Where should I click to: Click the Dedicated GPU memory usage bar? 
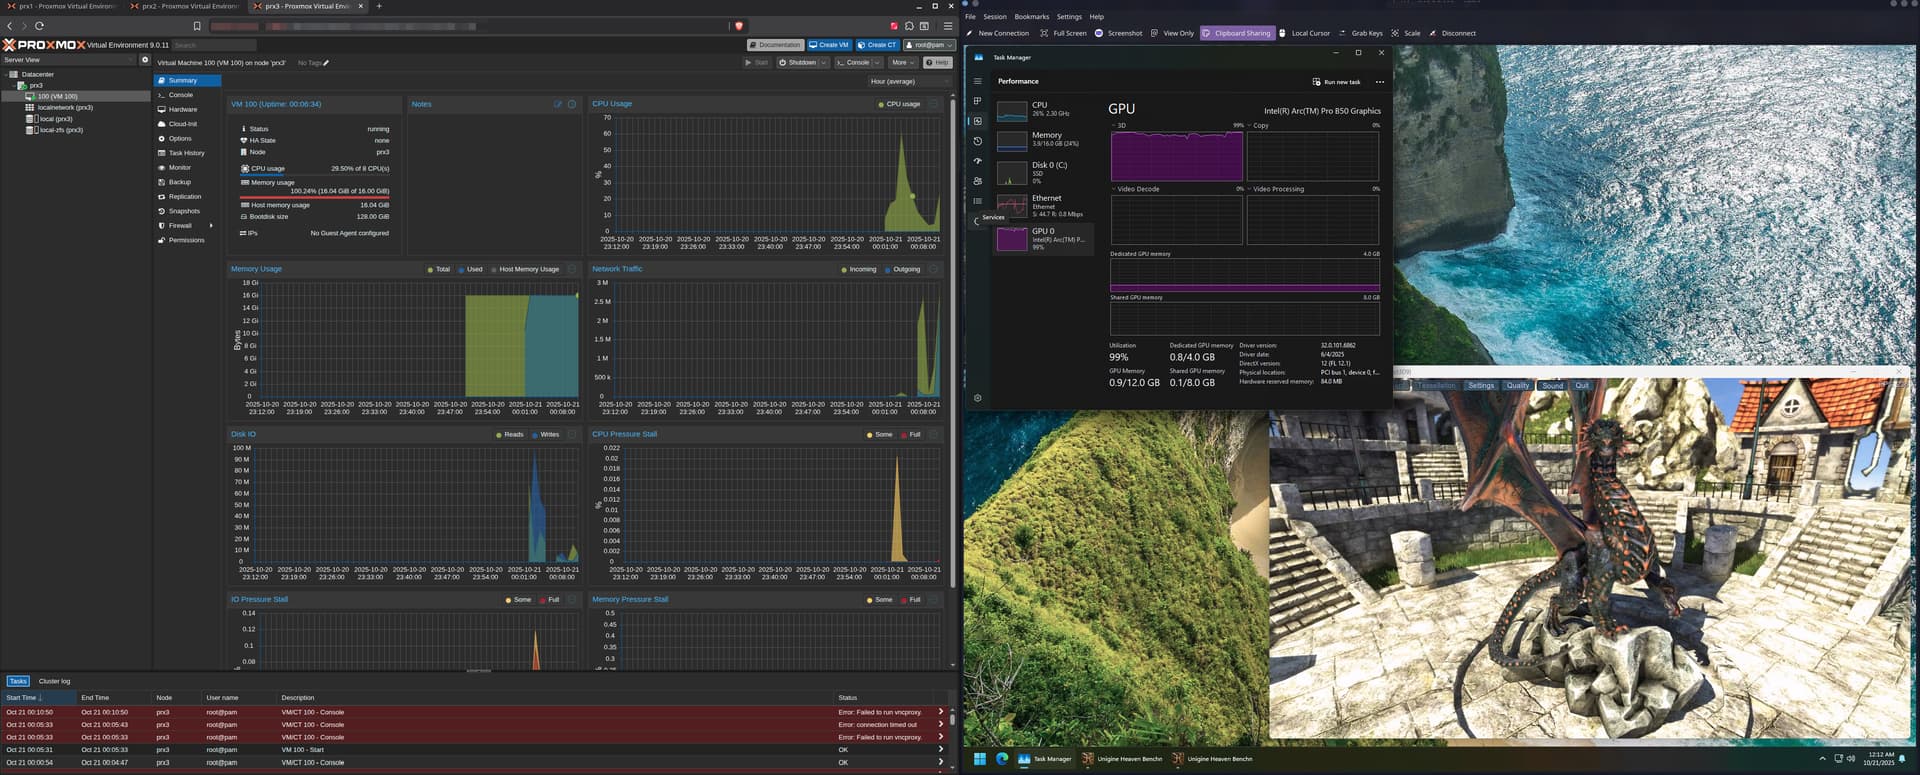(1244, 275)
